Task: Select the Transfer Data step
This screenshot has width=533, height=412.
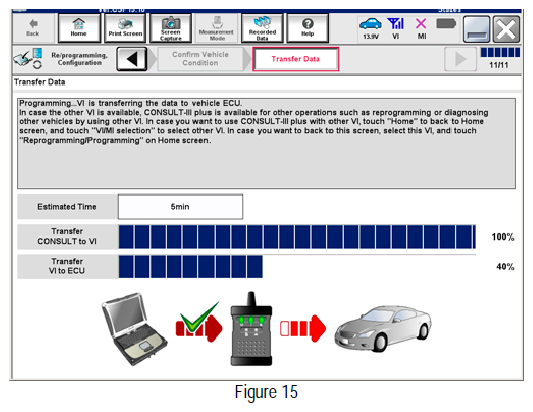Action: coord(296,59)
